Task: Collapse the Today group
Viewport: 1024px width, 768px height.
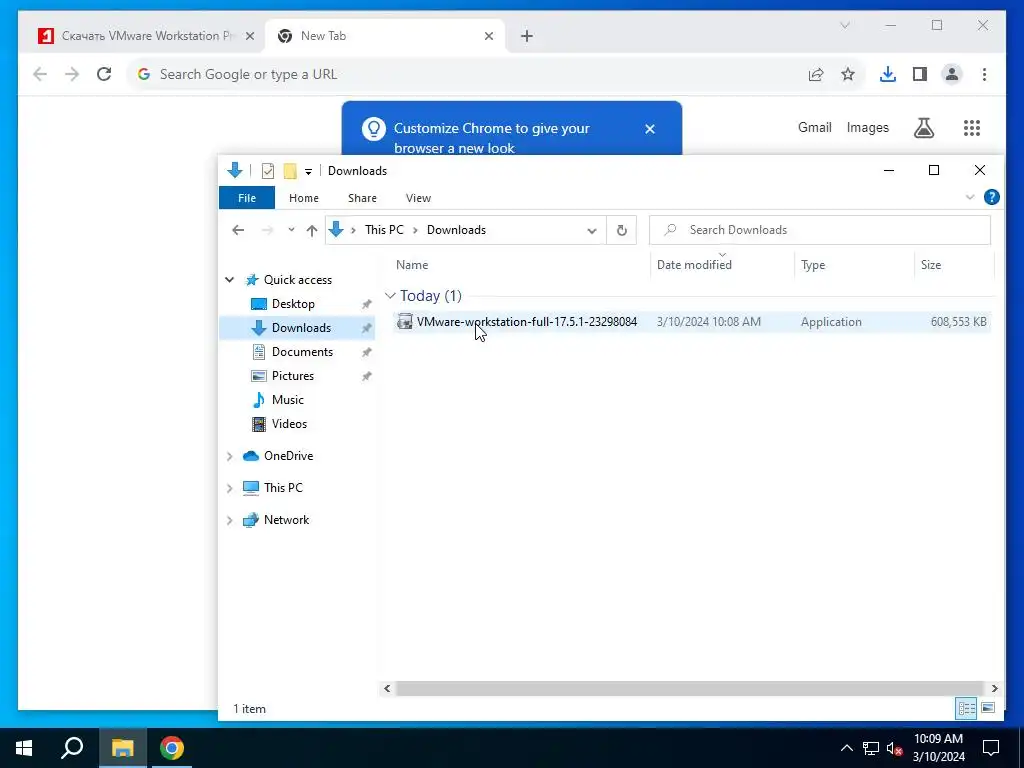Action: (391, 296)
